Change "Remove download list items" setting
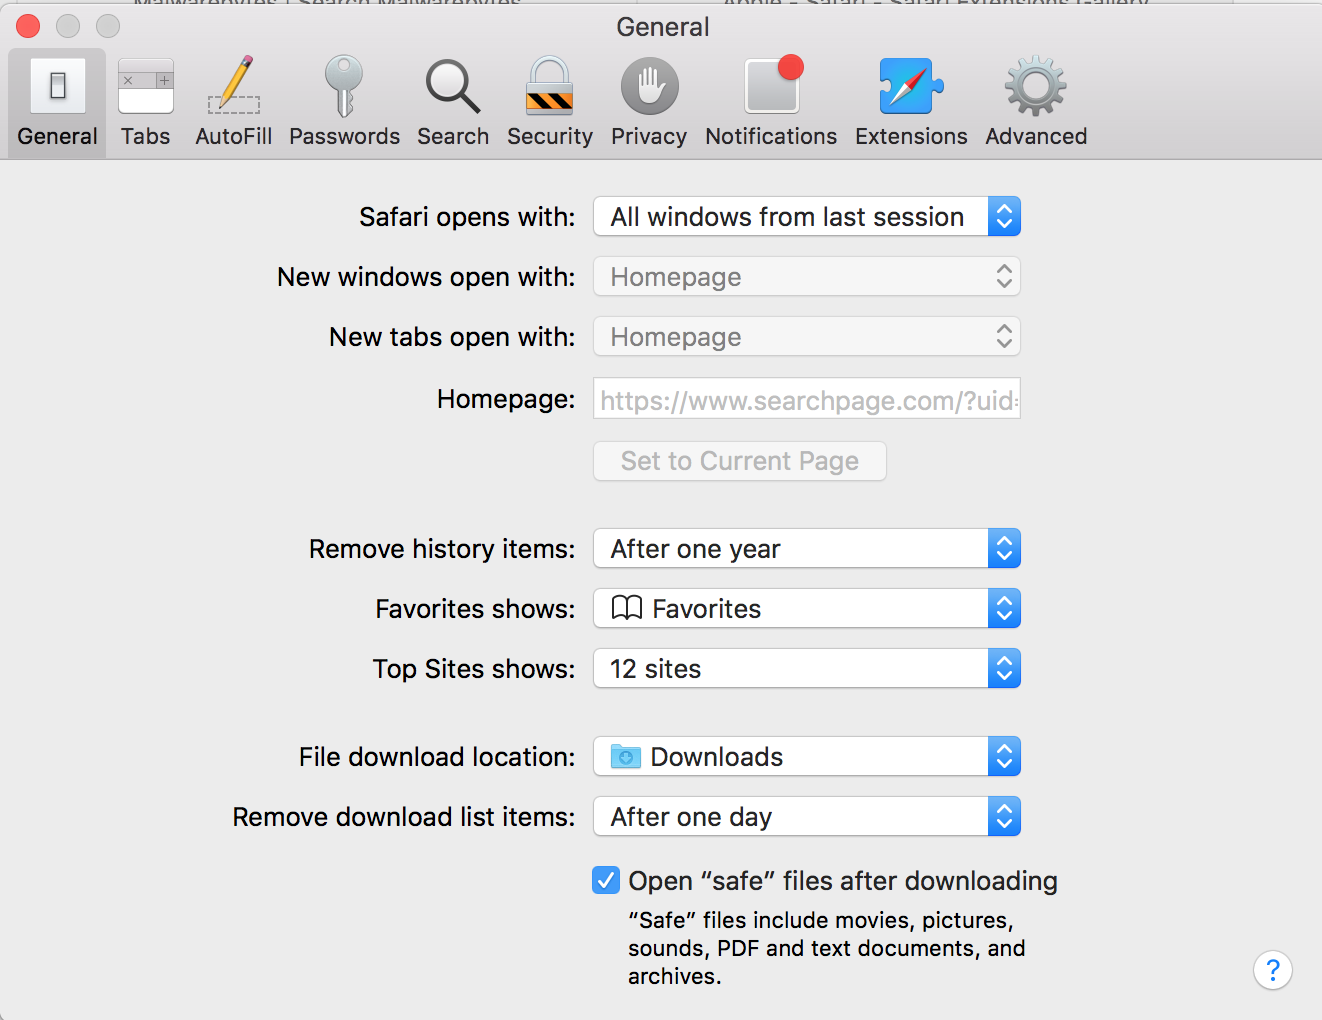Image resolution: width=1322 pixels, height=1020 pixels. pos(807,816)
